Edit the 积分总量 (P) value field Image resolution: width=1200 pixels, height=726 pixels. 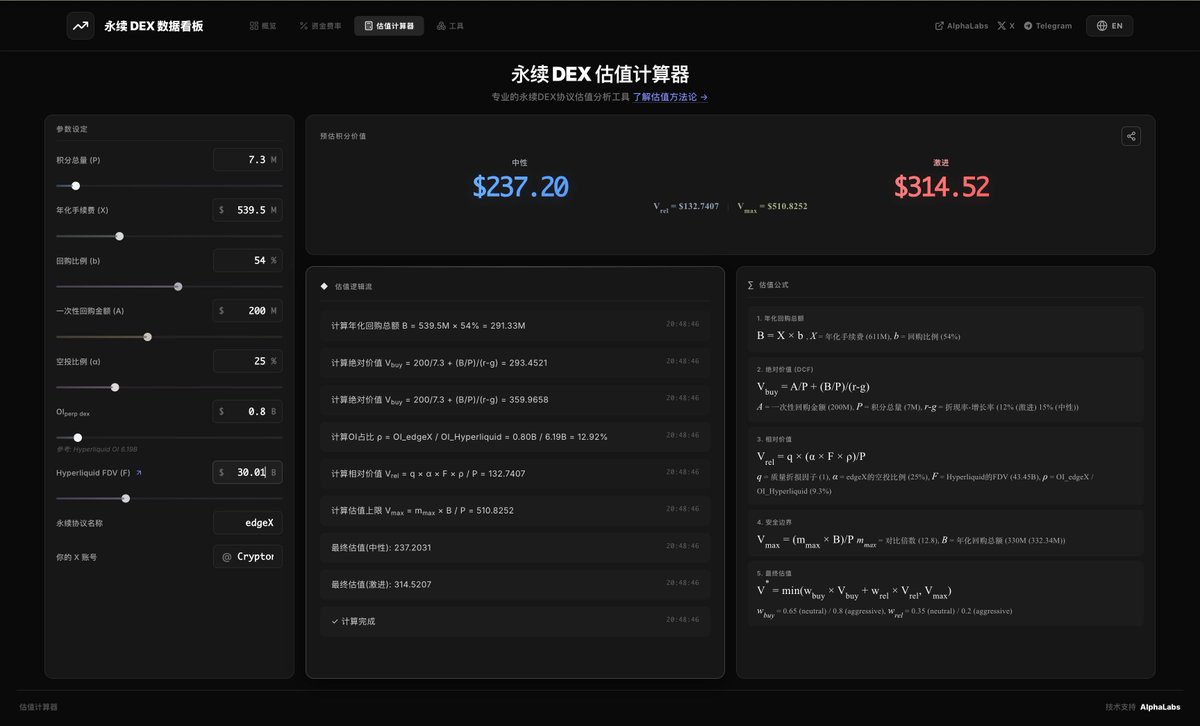click(x=248, y=160)
